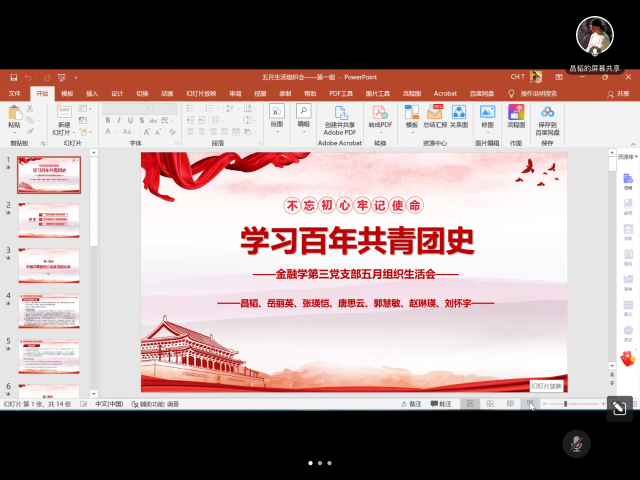Mute the microphone in the meeting overlay
This screenshot has height=480, width=640.
pyautogui.click(x=576, y=443)
